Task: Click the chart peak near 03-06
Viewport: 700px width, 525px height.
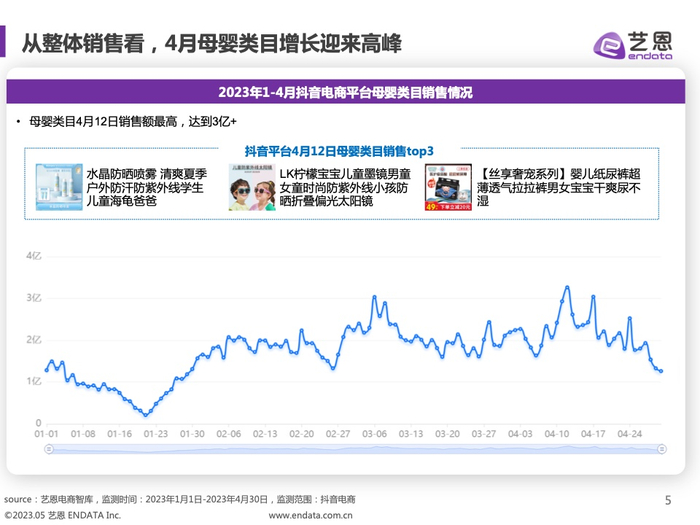Action: click(x=374, y=297)
